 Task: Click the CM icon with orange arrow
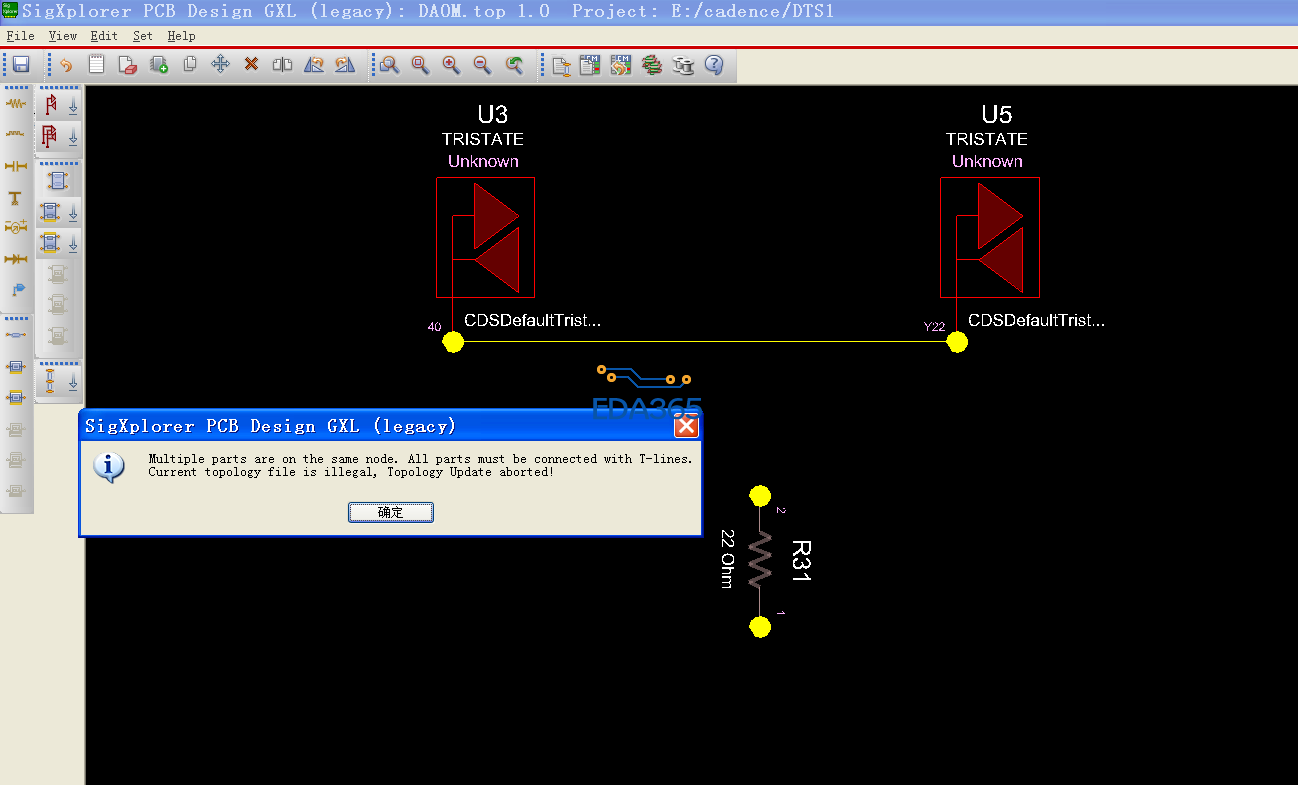pyautogui.click(x=620, y=65)
